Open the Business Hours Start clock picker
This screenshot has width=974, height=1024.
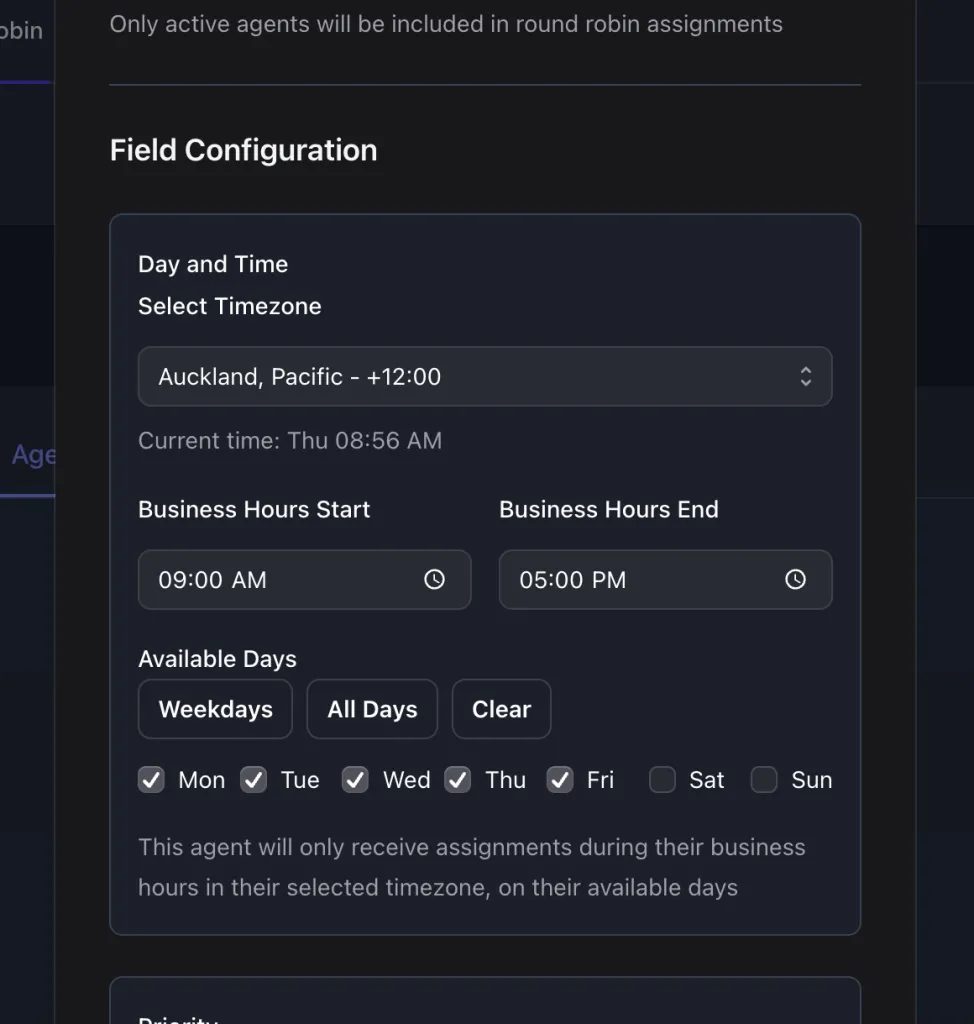click(x=434, y=580)
